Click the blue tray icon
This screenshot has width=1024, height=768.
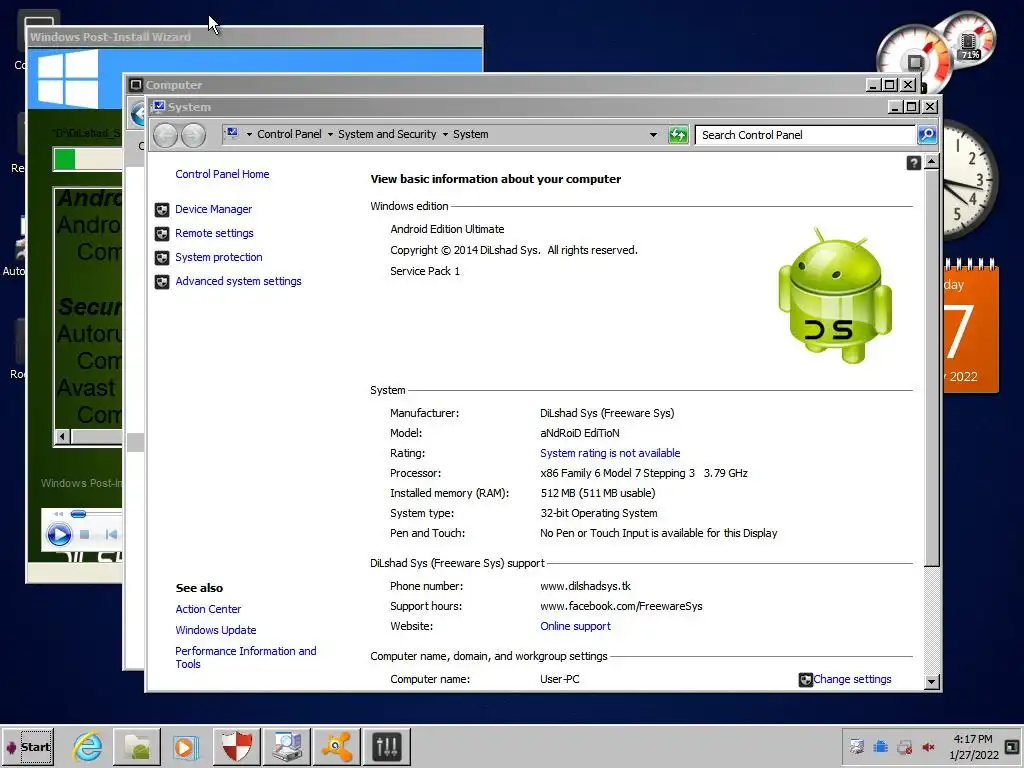pyautogui.click(x=880, y=746)
